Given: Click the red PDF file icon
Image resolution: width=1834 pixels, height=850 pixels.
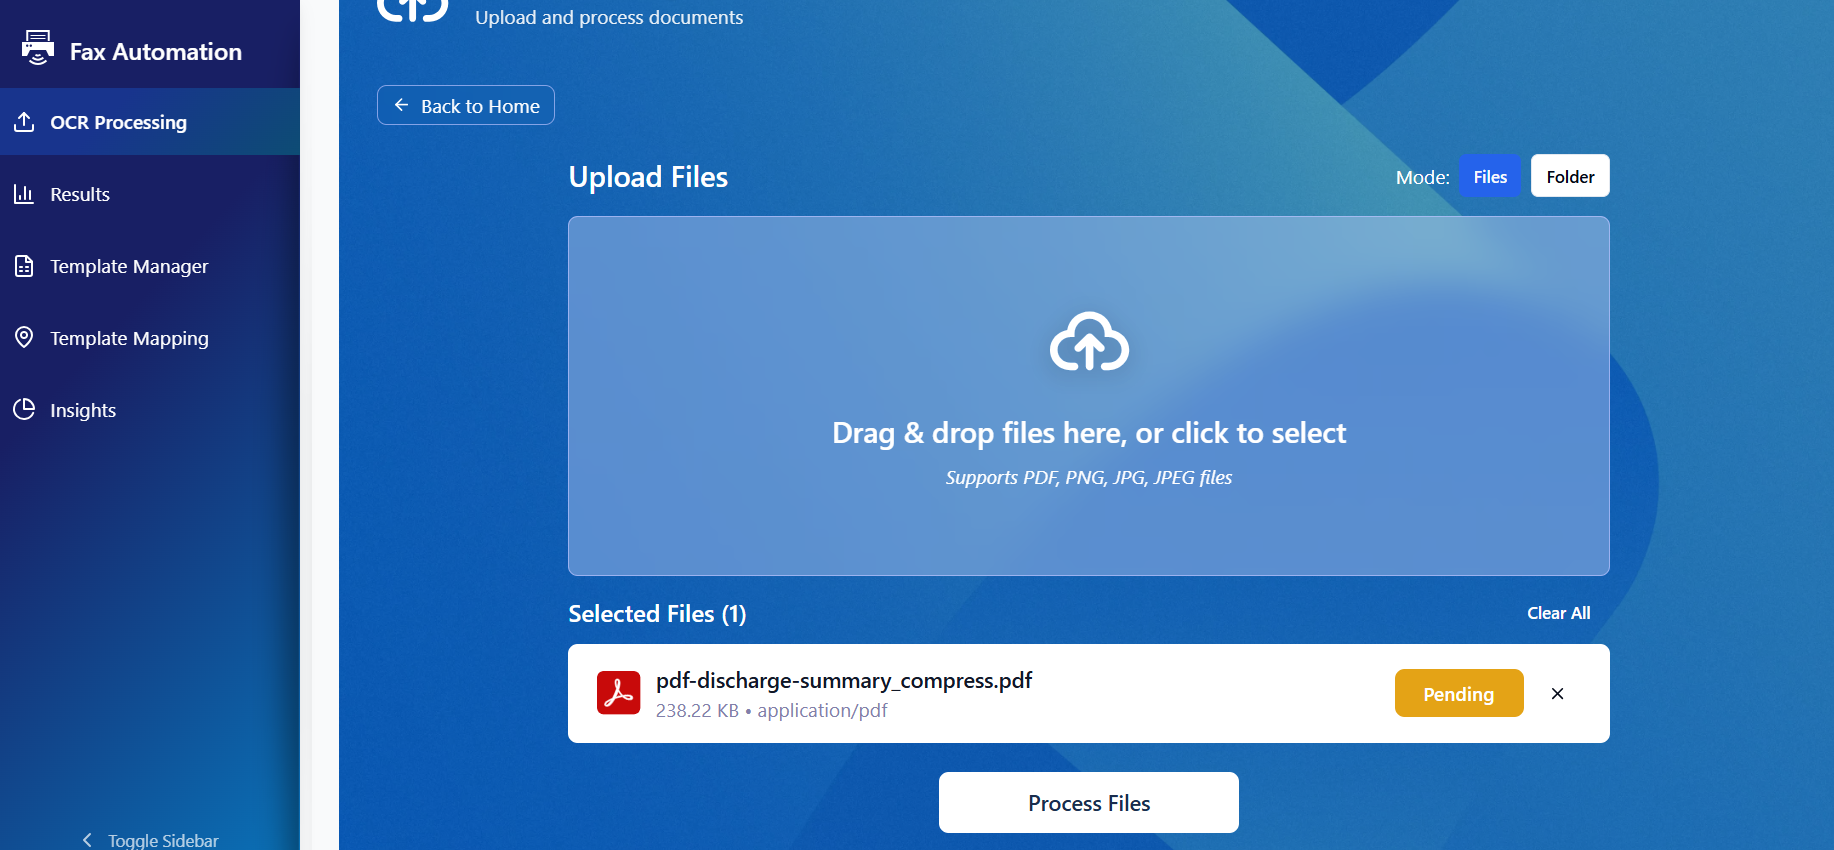Looking at the screenshot, I should [x=619, y=693].
